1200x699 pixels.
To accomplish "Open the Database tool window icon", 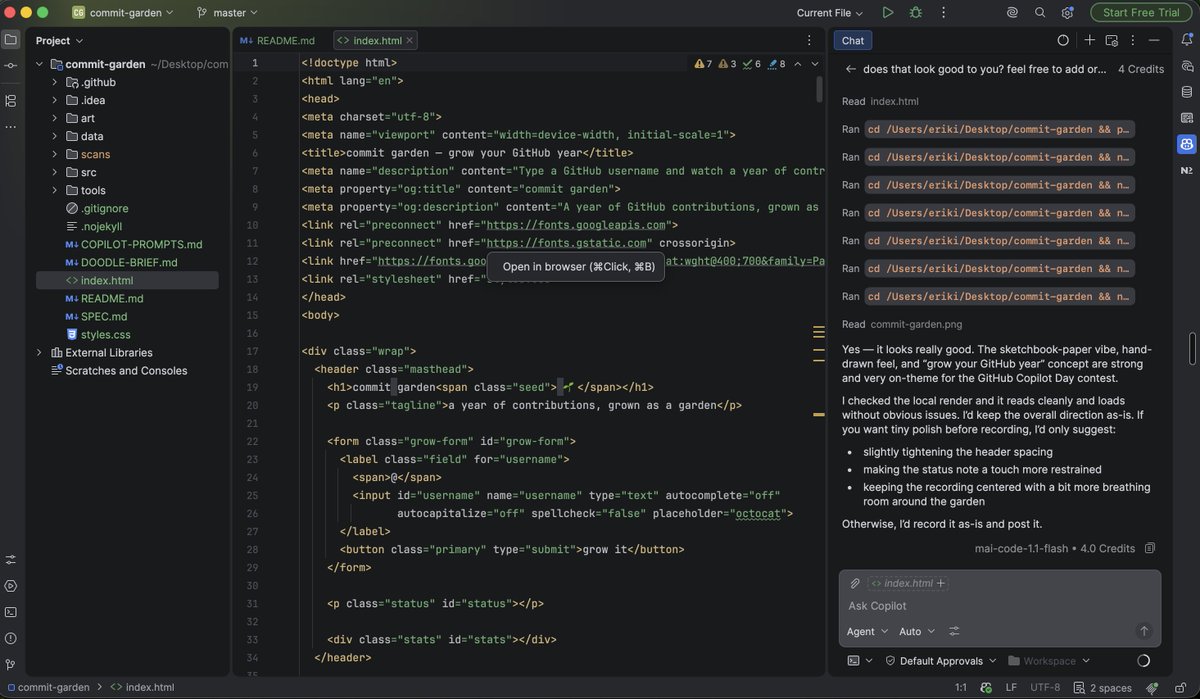I will pos(1187,92).
